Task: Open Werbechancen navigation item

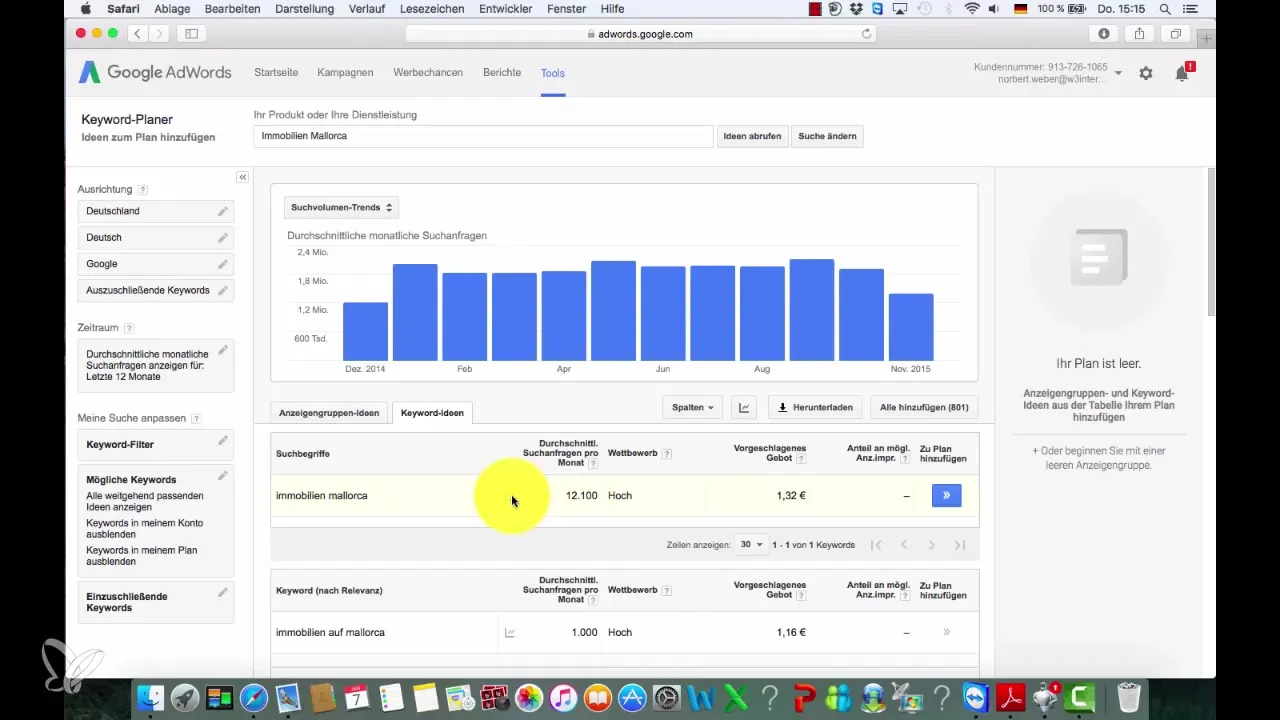Action: 428,73
